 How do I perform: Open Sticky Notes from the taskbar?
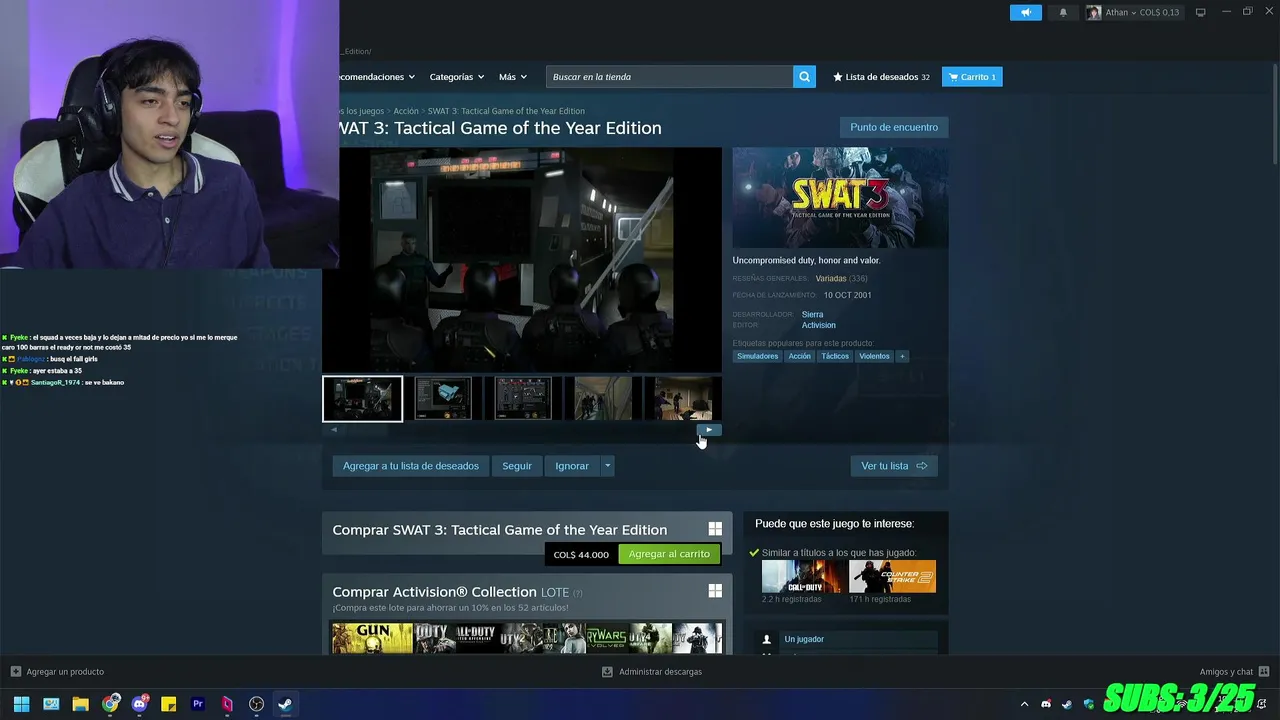tap(168, 704)
